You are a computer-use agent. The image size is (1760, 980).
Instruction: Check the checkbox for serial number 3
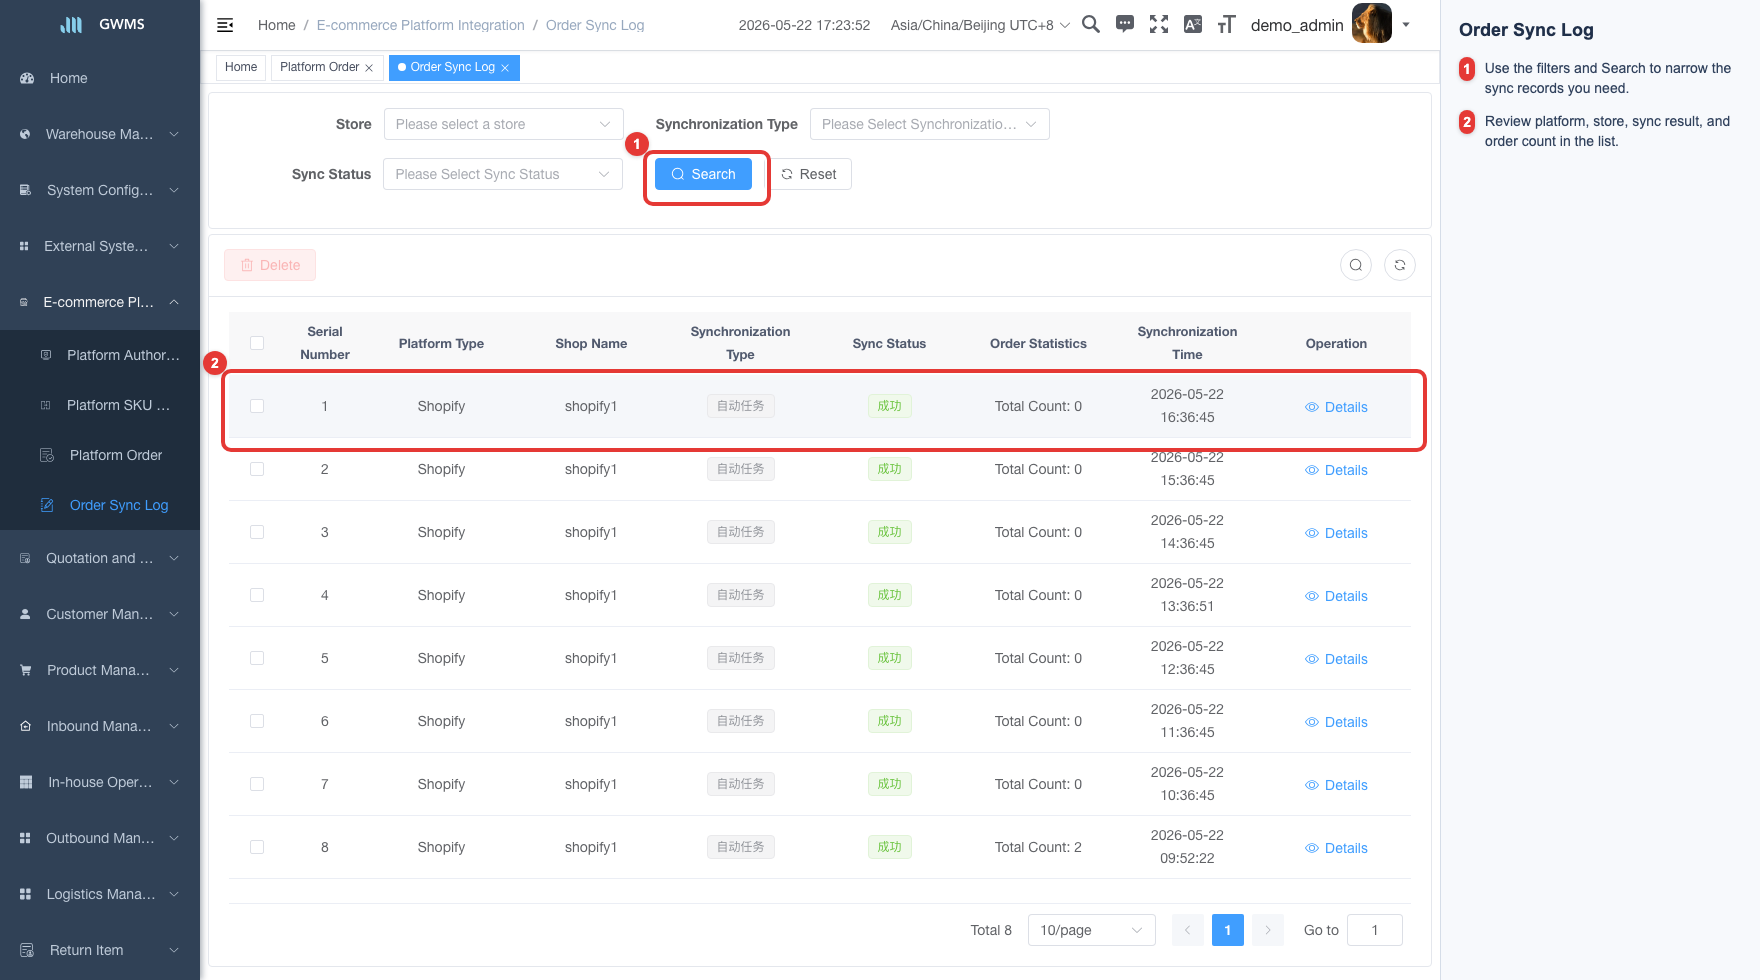point(257,532)
